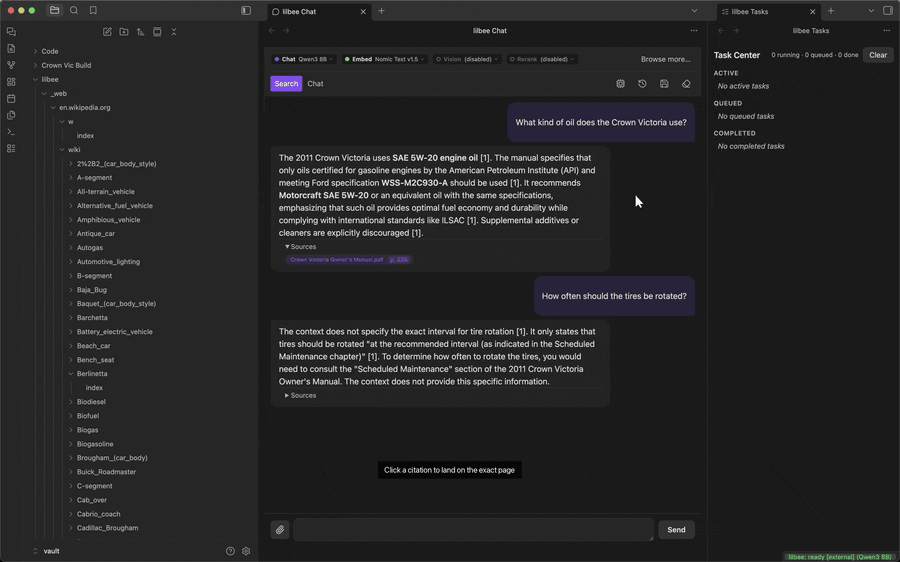Open the Embed Nomic Text v1.5 dropdown
This screenshot has width=900, height=562.
coord(385,59)
